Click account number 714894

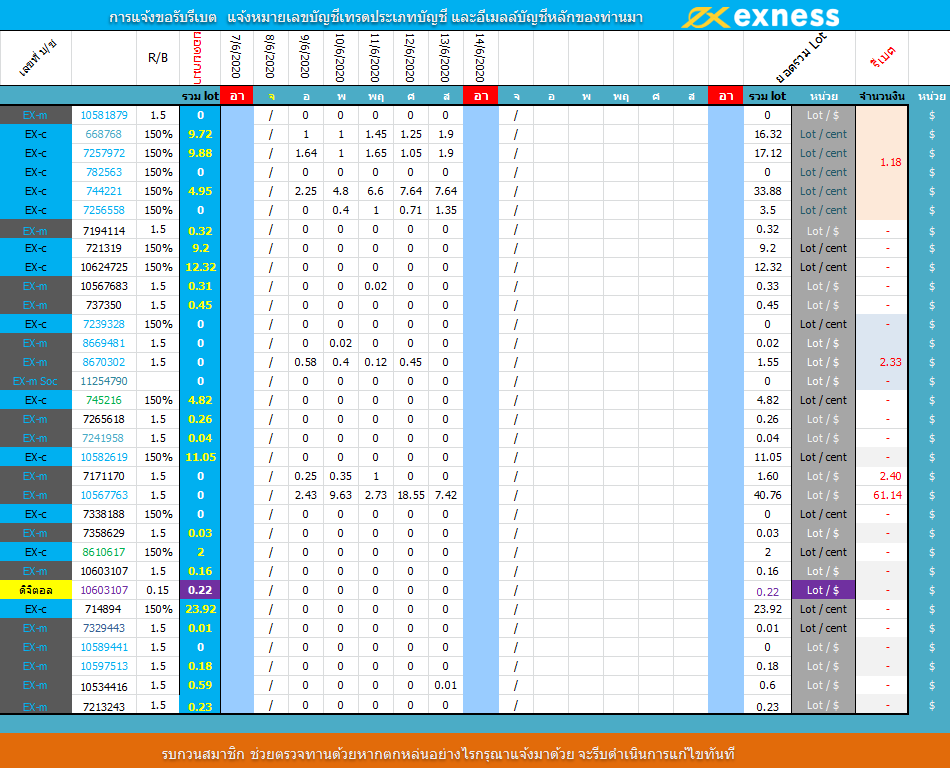coord(104,609)
